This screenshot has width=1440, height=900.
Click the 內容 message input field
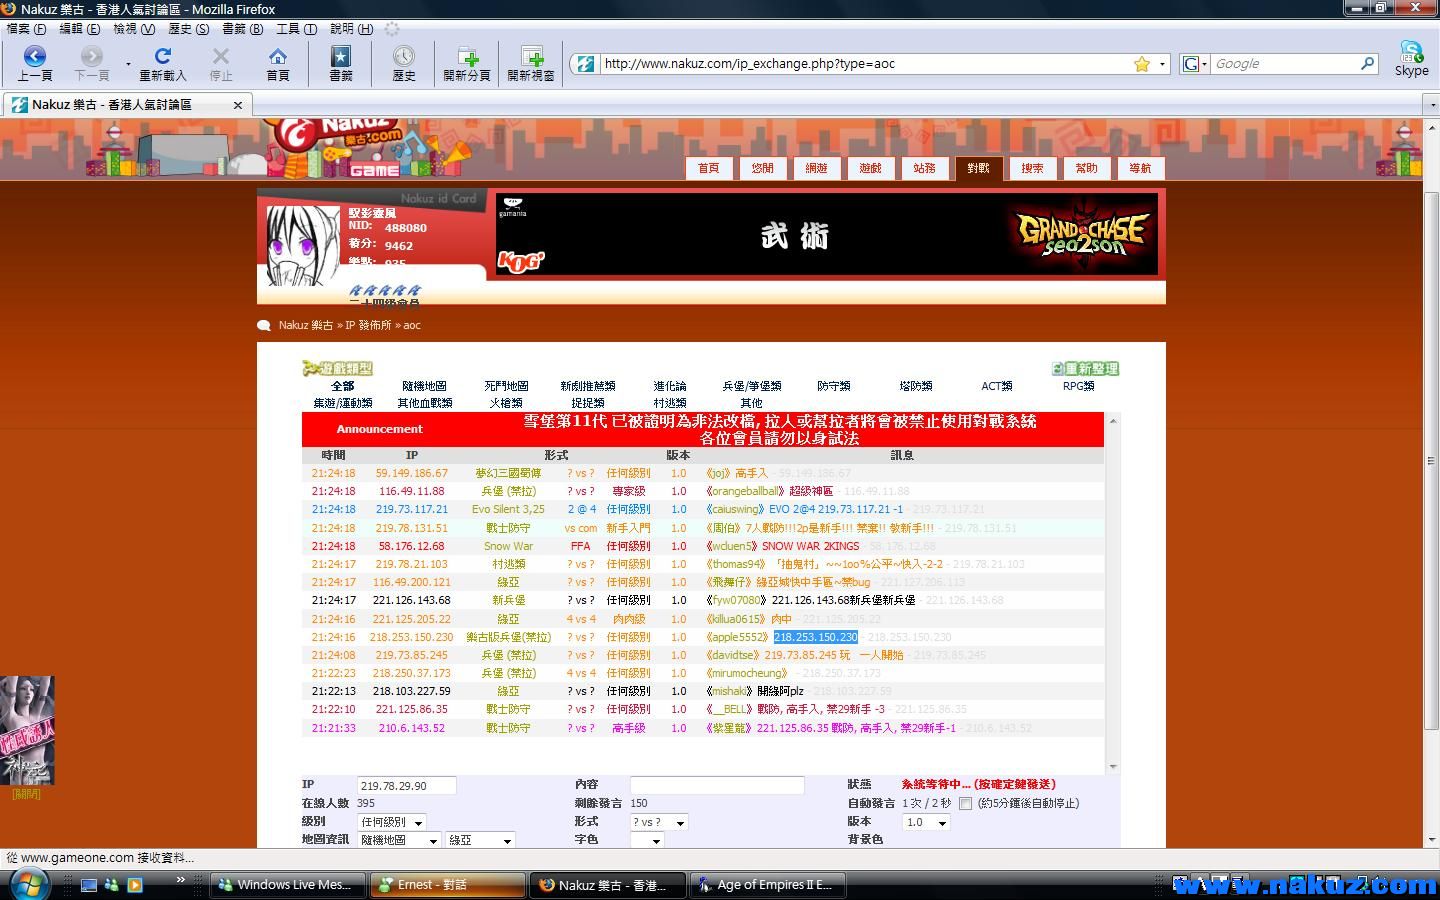click(x=717, y=785)
